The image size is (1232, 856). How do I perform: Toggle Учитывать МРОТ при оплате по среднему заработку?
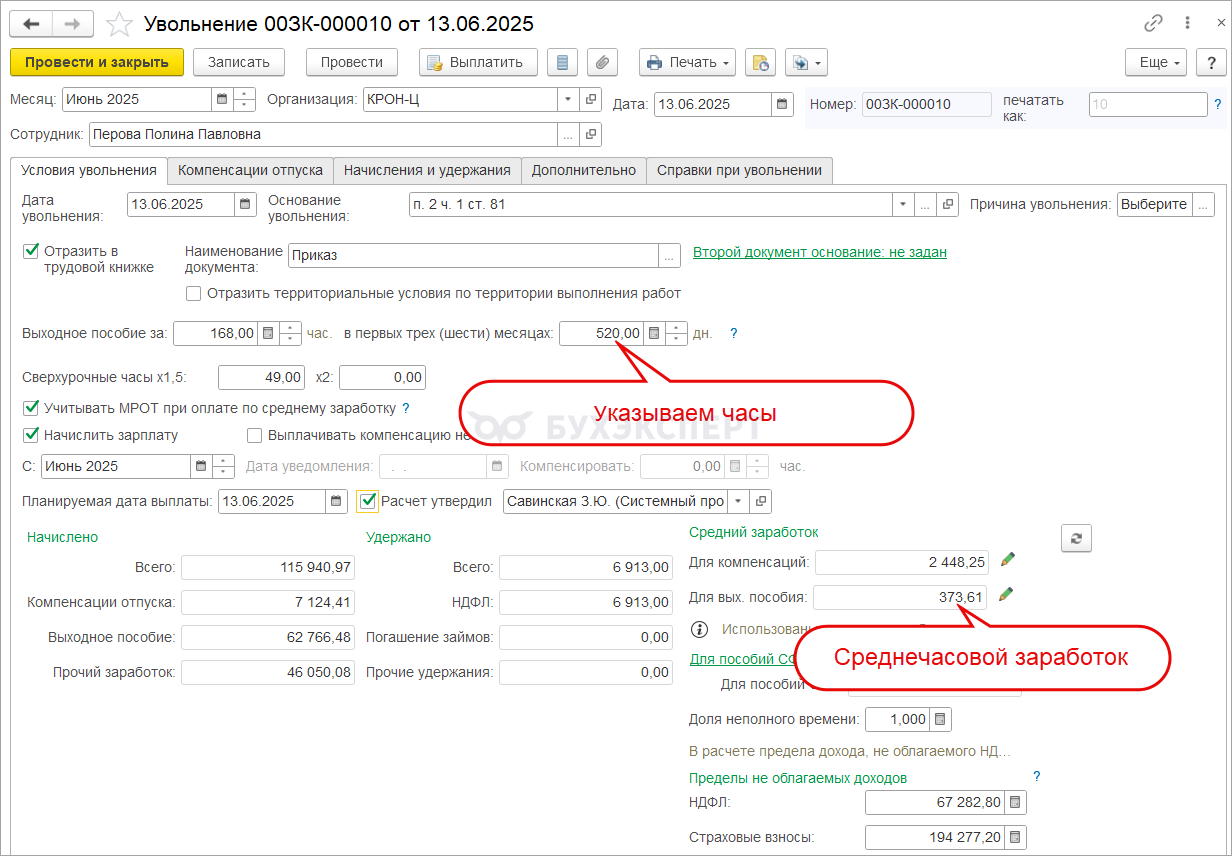[30, 408]
